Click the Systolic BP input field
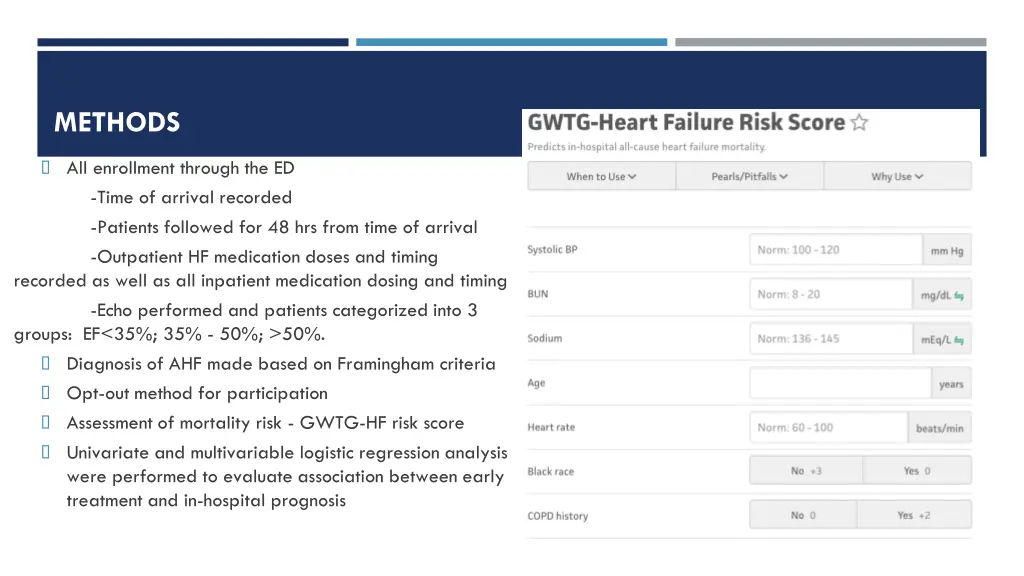 point(836,249)
